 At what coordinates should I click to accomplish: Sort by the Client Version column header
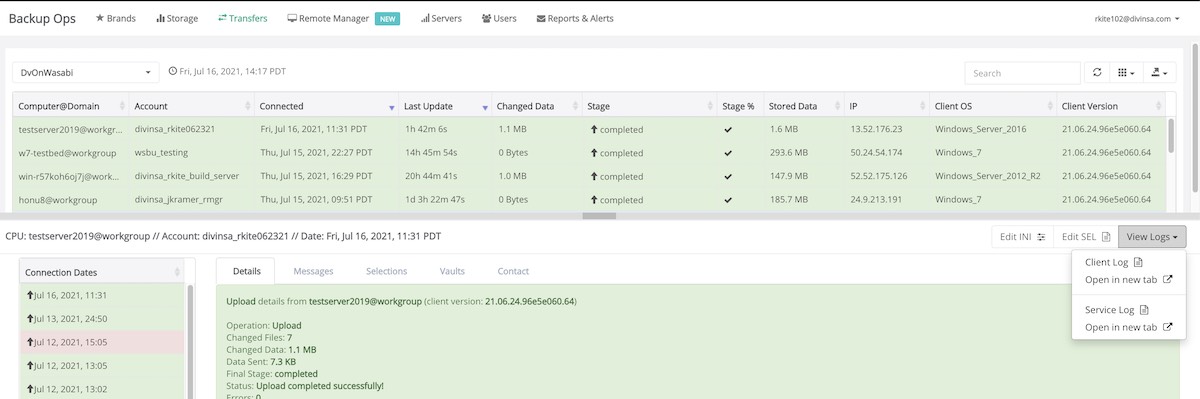[1112, 106]
